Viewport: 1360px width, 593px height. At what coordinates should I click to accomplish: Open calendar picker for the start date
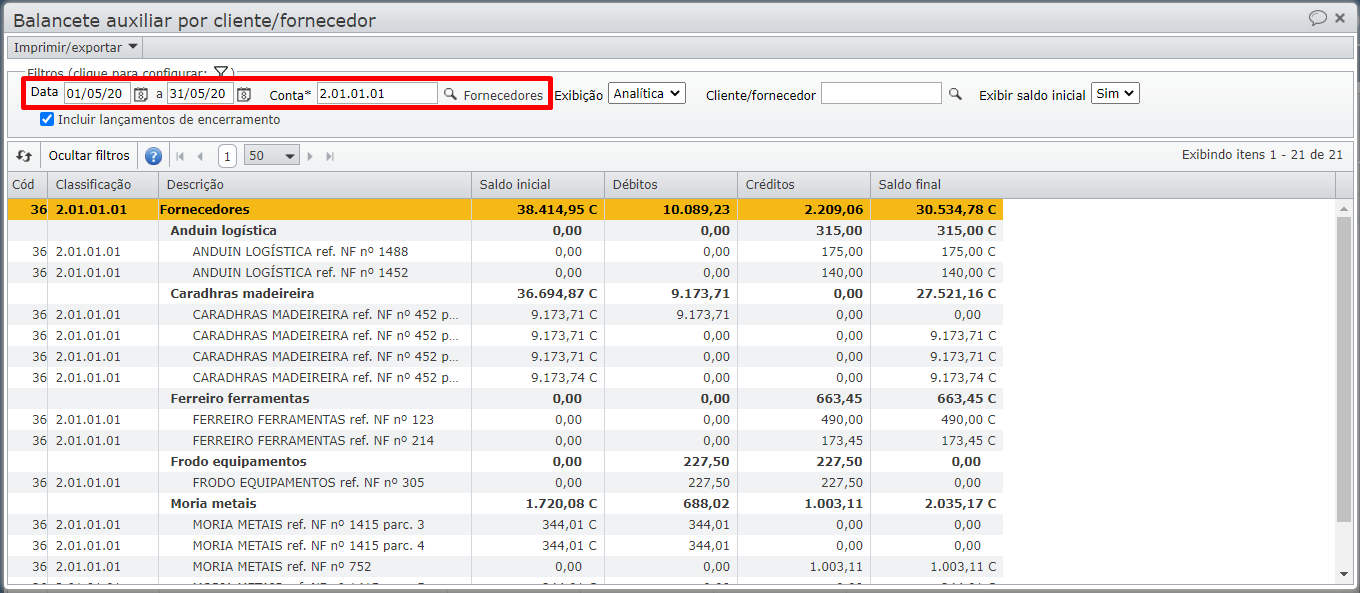(141, 94)
